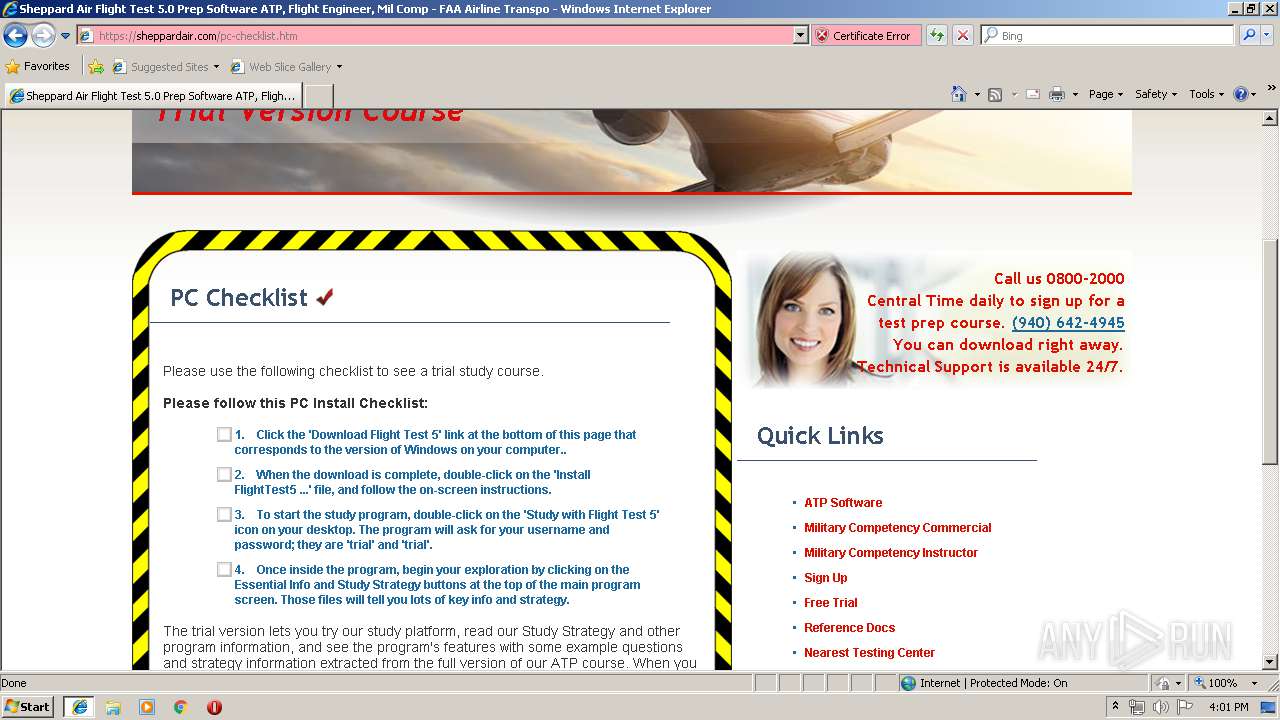Open the file explorer folder taskbar icon

(113, 707)
